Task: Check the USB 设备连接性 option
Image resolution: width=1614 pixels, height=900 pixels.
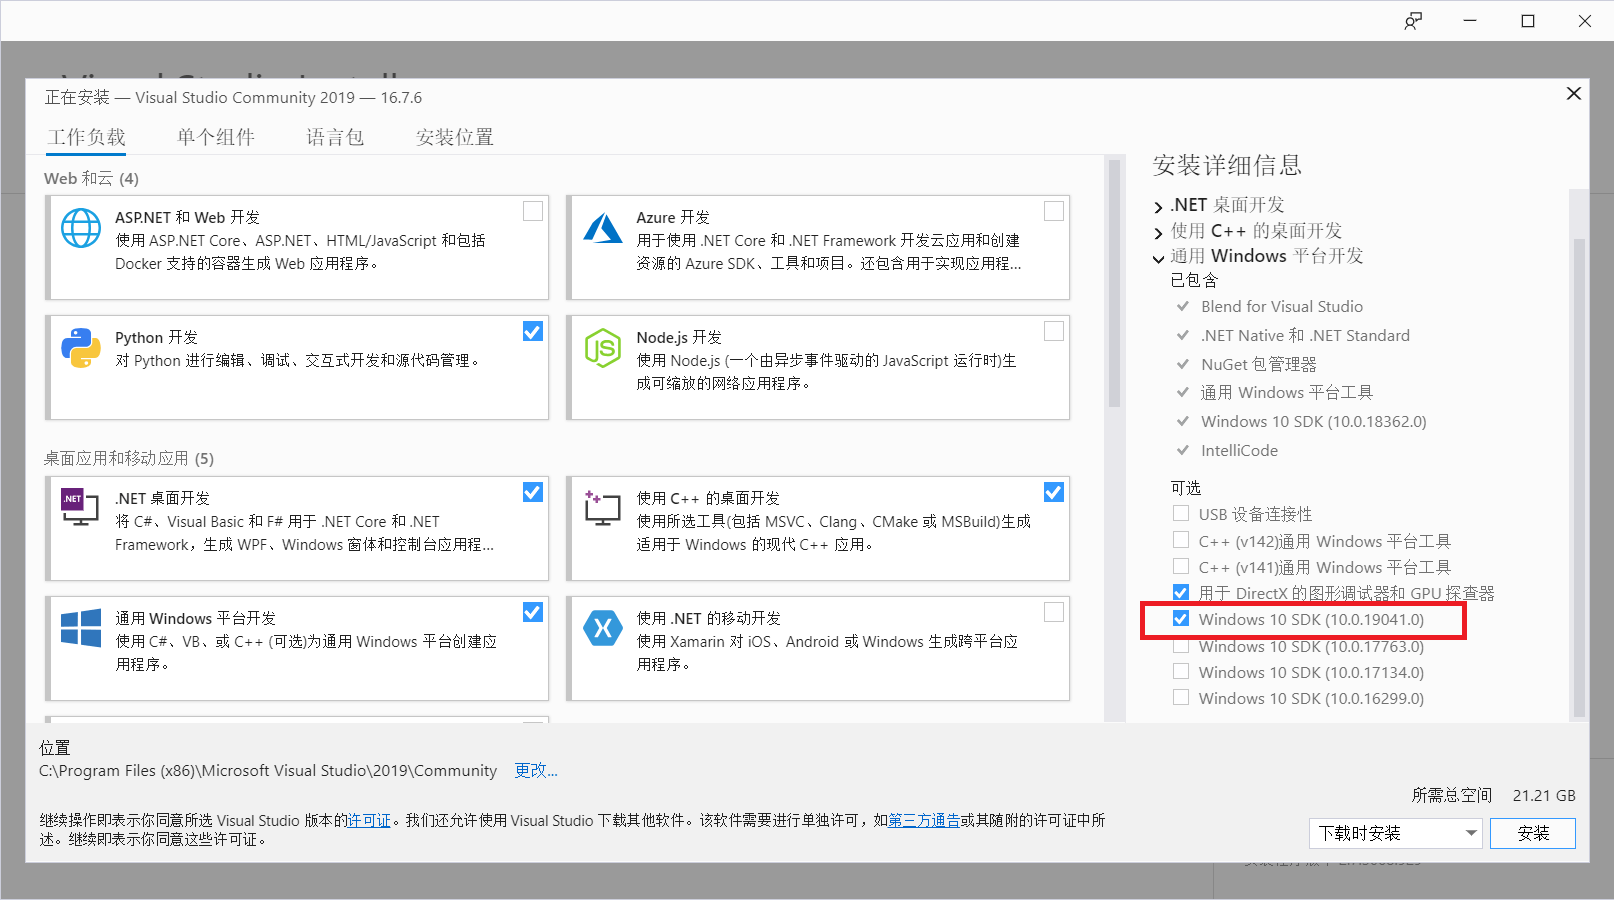Action: pyautogui.click(x=1181, y=514)
